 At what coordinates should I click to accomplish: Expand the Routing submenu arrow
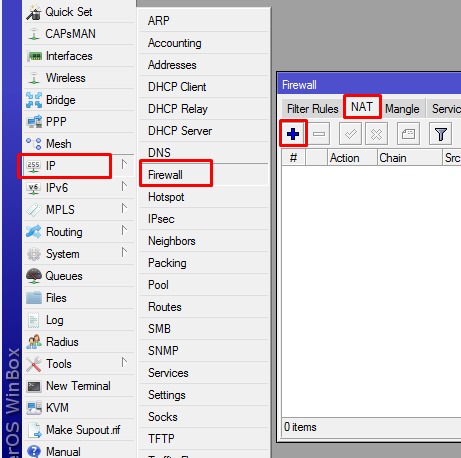[x=124, y=230]
